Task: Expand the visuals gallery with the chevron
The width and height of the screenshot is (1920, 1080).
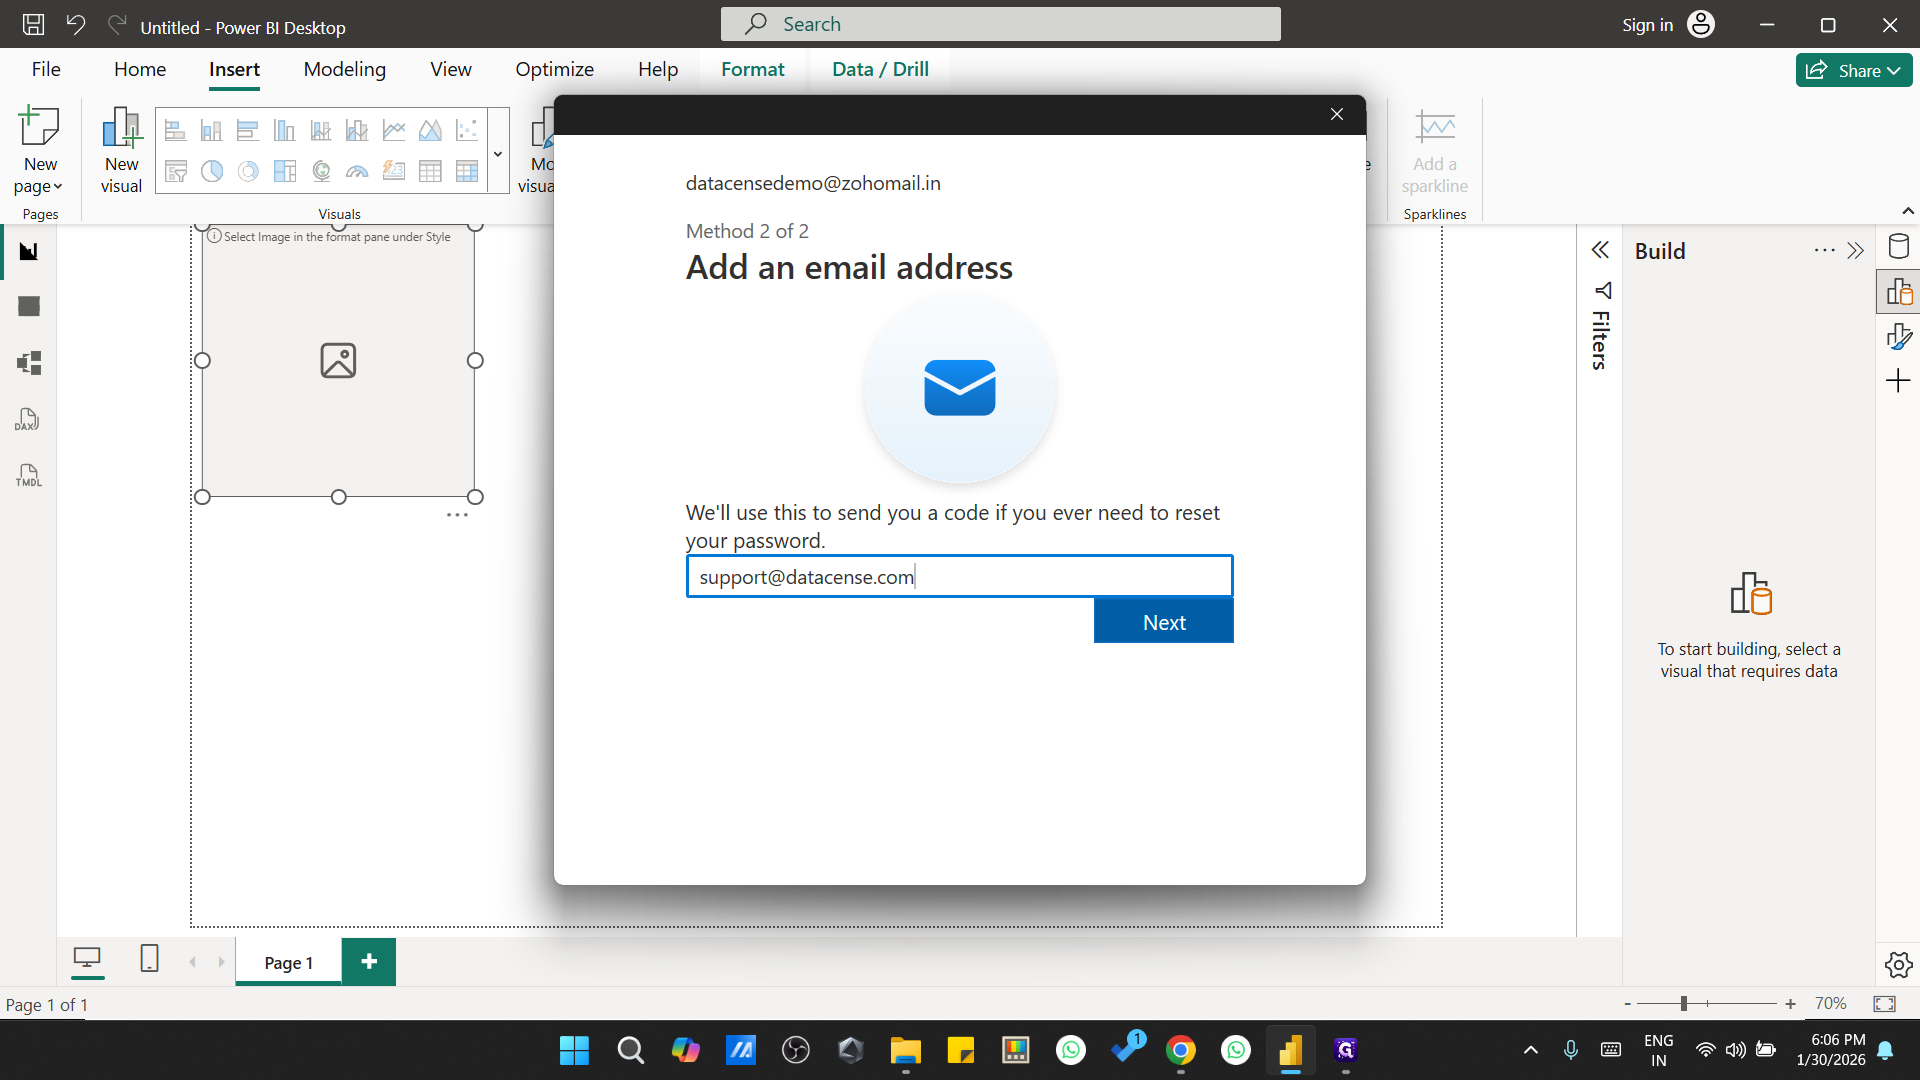Action: [497, 152]
